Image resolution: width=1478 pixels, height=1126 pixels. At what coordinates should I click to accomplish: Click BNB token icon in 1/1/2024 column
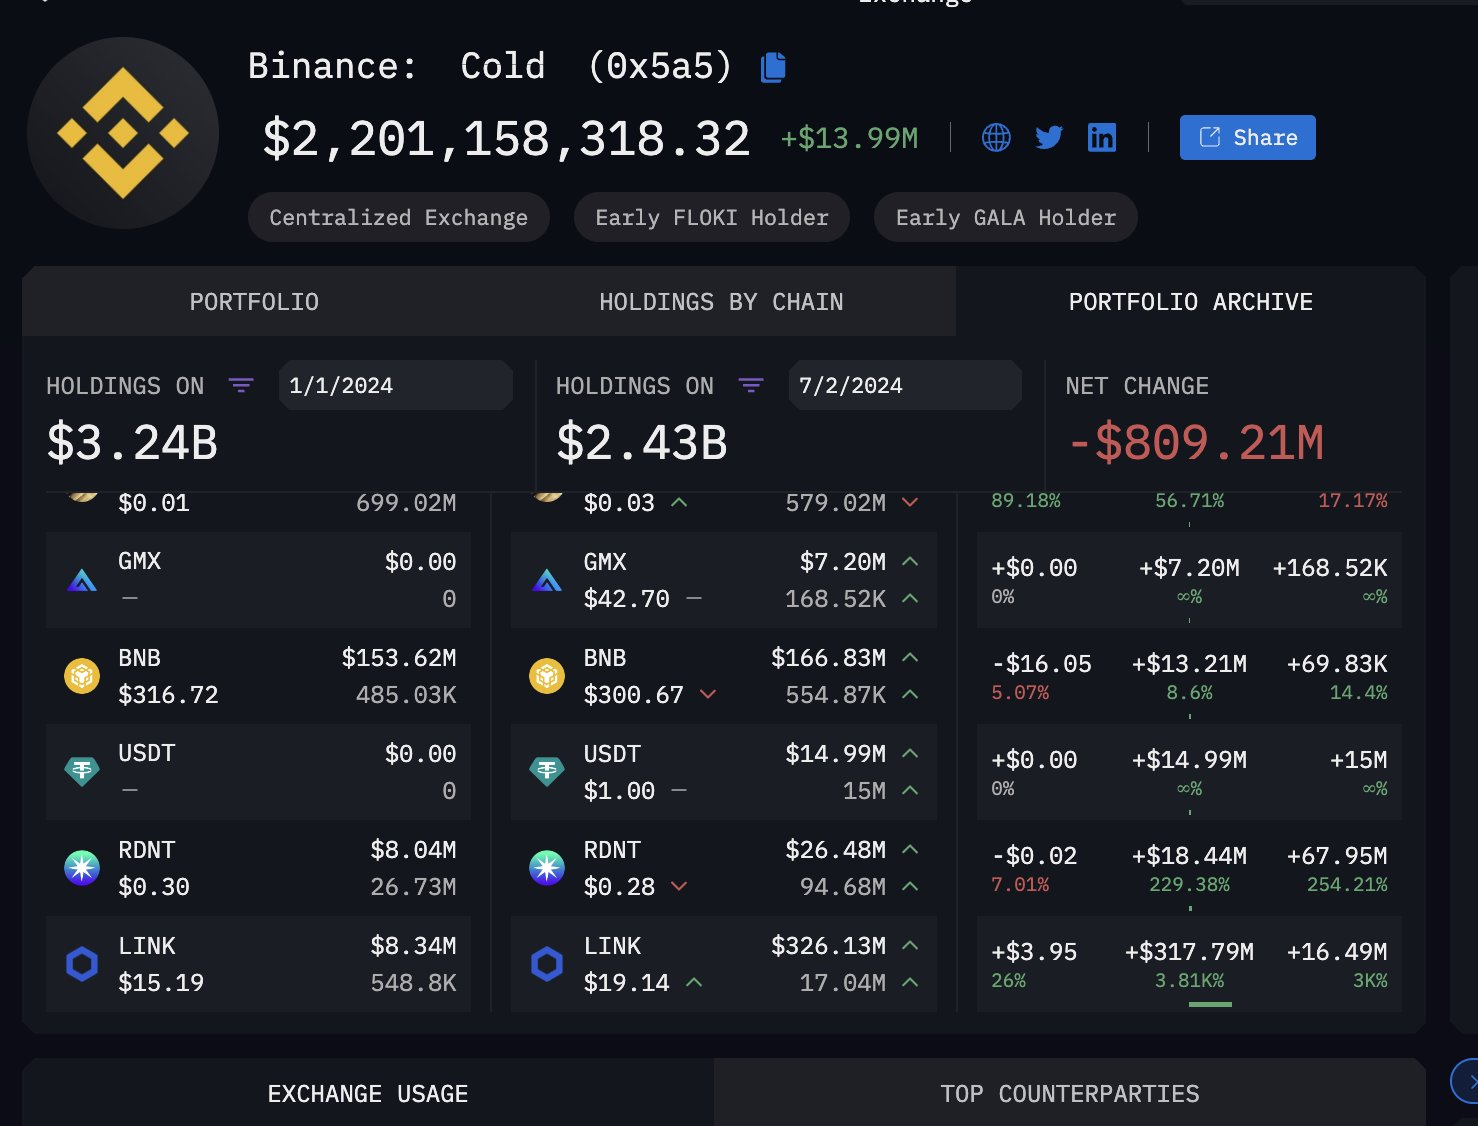click(82, 676)
